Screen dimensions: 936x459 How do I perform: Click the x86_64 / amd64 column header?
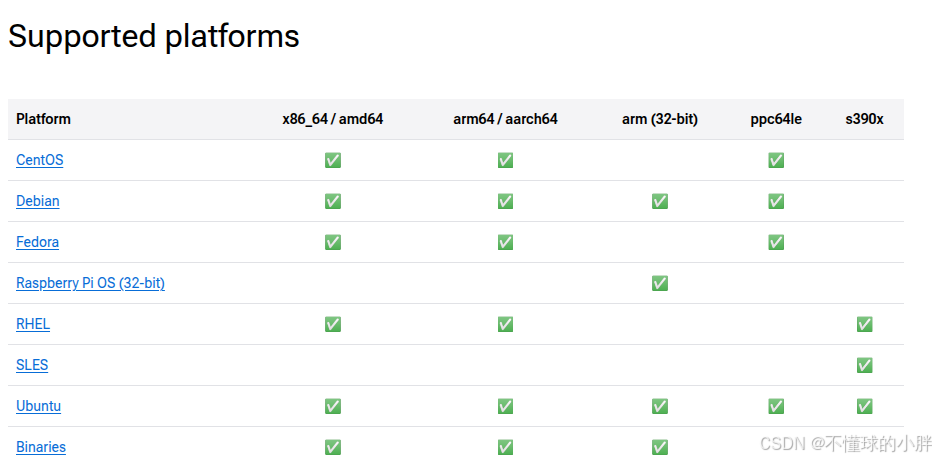332,119
